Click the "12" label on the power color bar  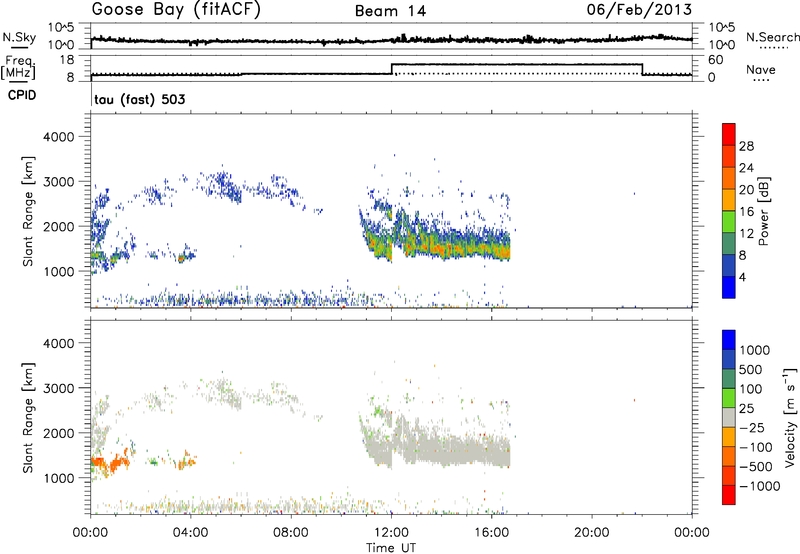pos(746,234)
